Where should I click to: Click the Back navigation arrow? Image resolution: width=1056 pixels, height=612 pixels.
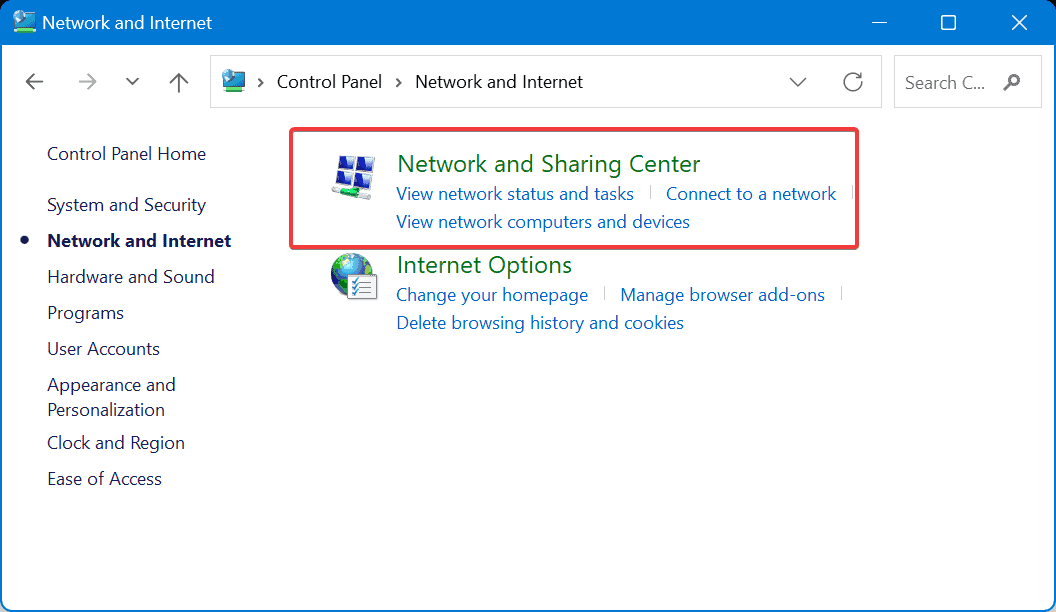34,82
